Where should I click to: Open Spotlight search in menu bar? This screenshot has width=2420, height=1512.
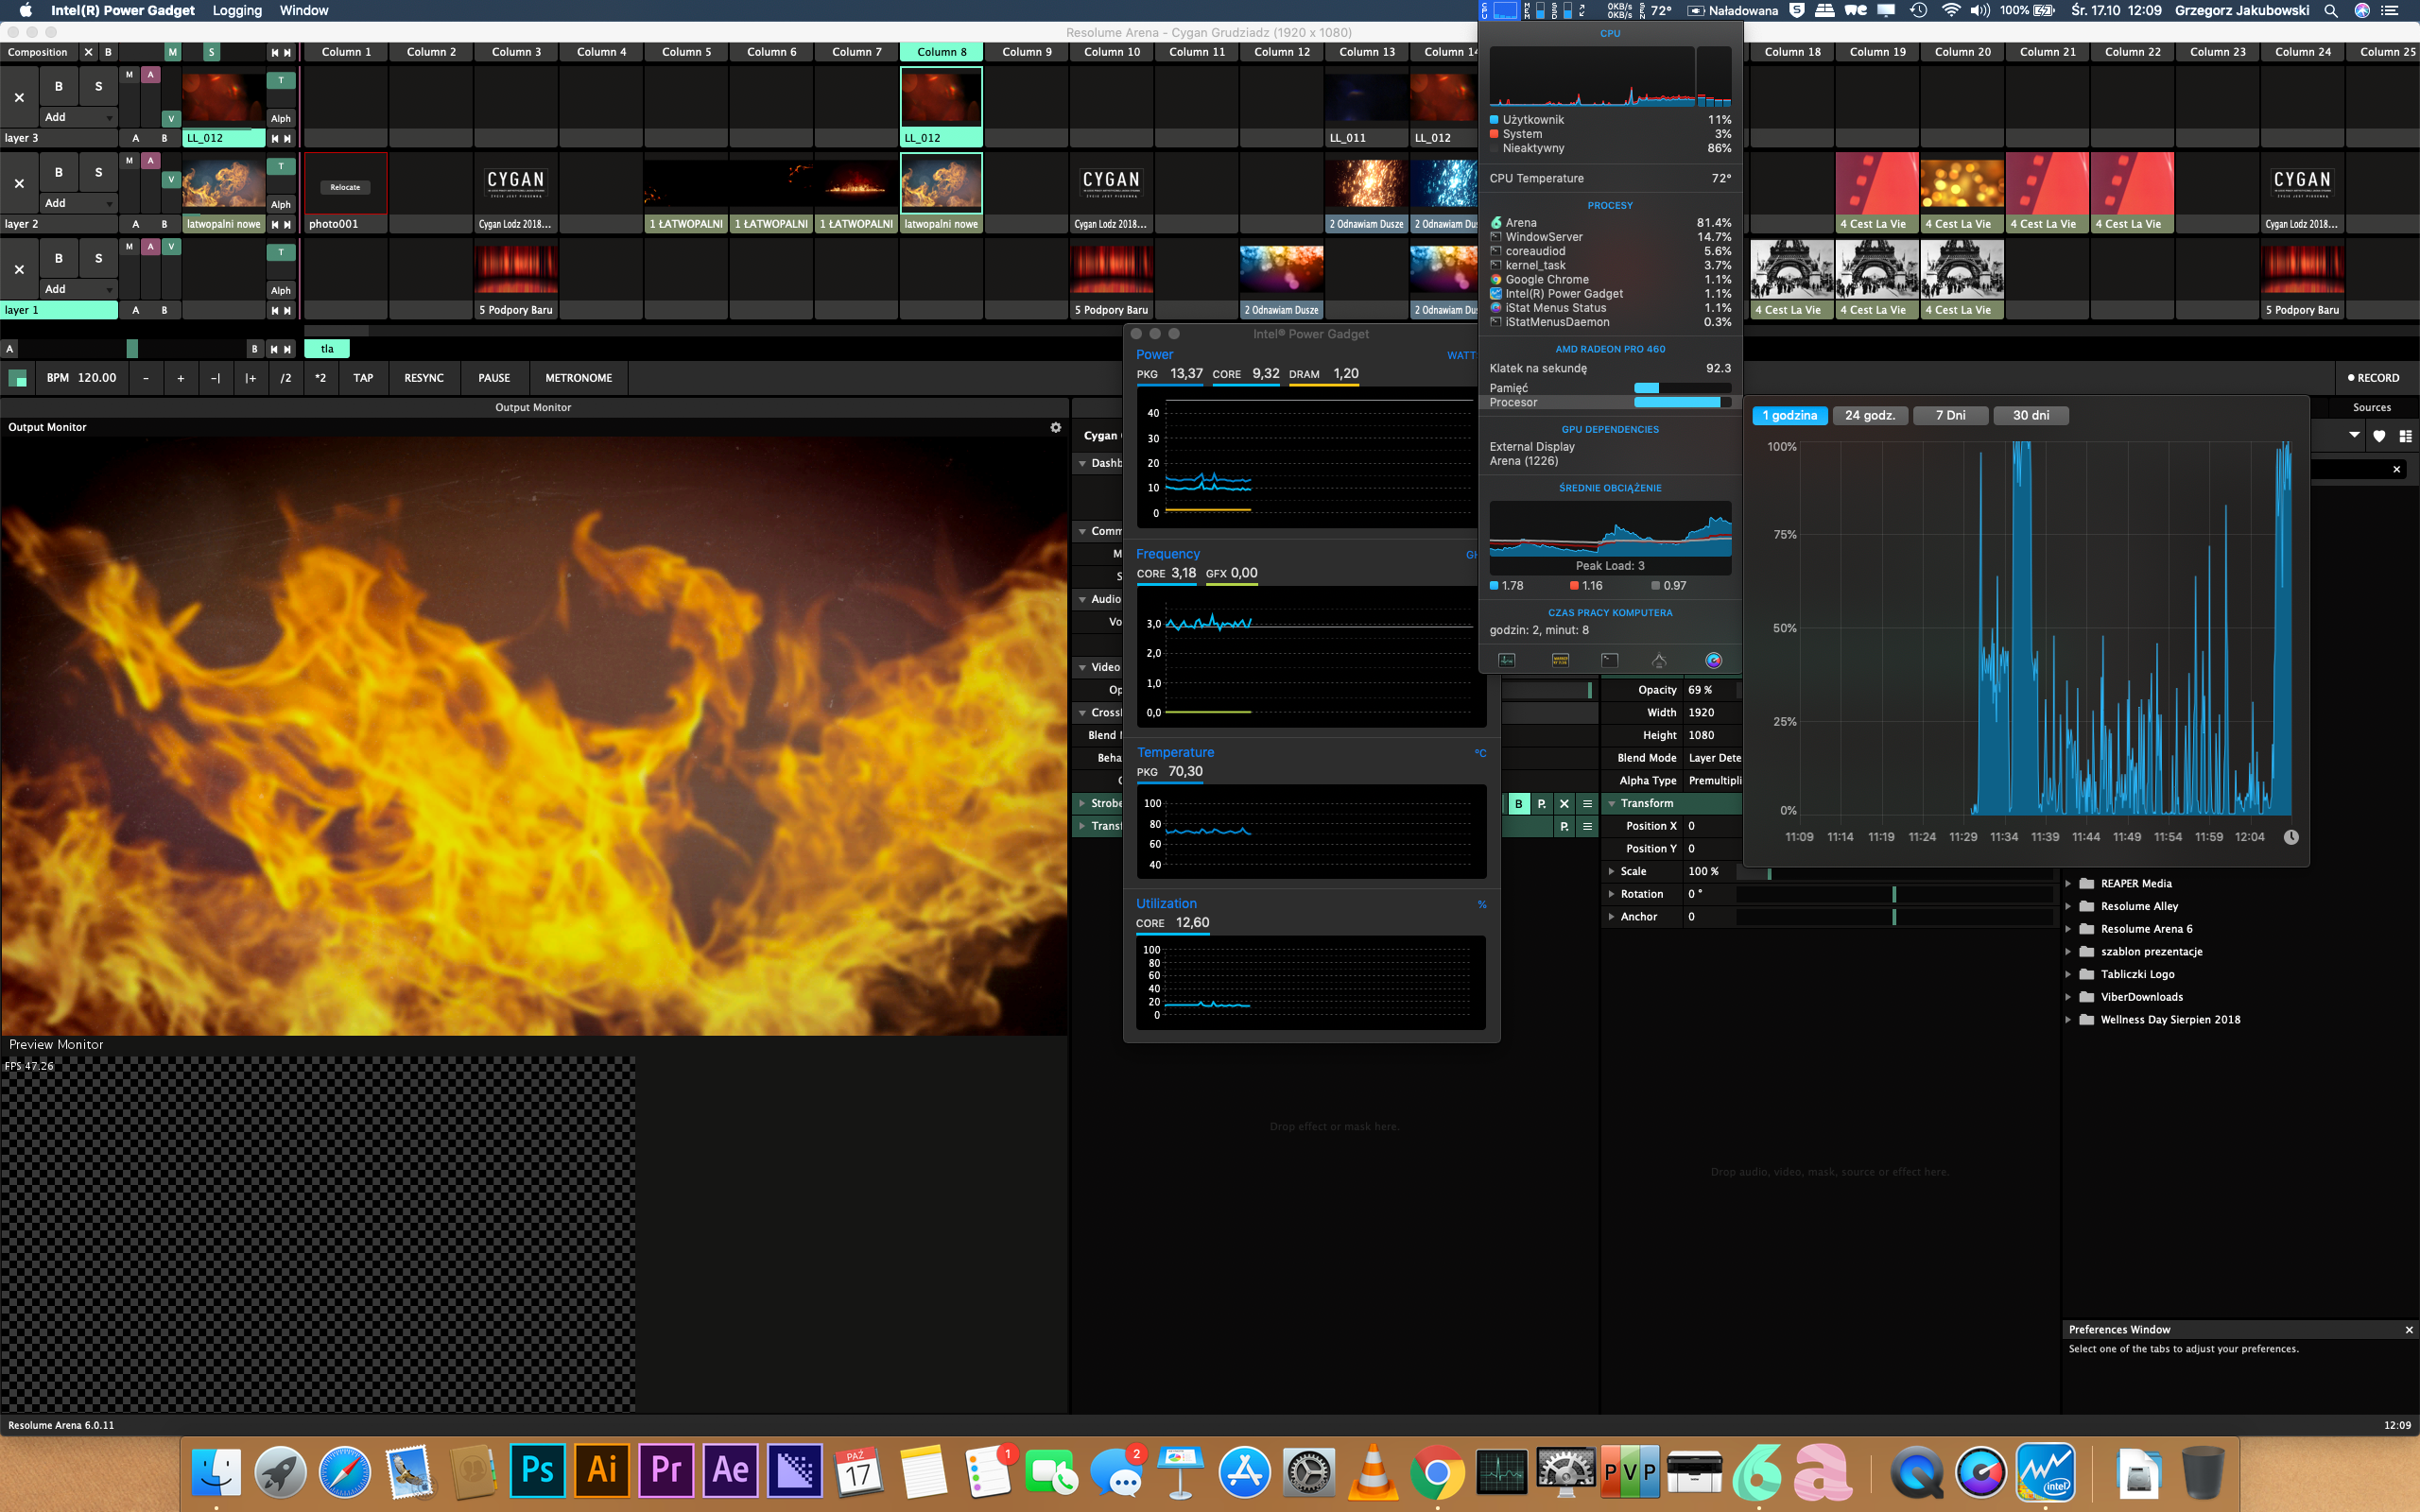point(2330,11)
